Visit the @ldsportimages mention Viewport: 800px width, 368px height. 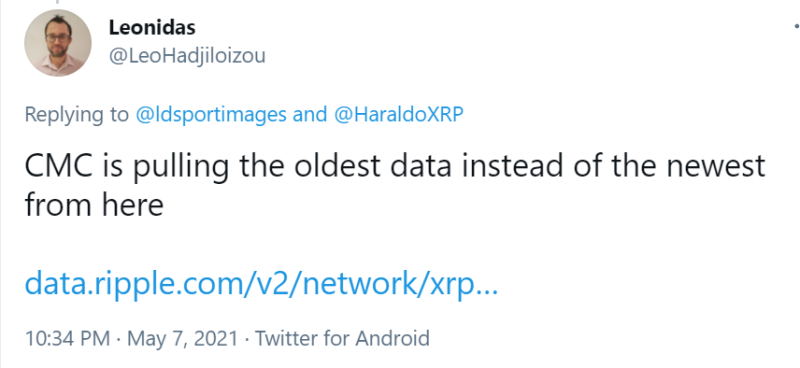coord(211,114)
